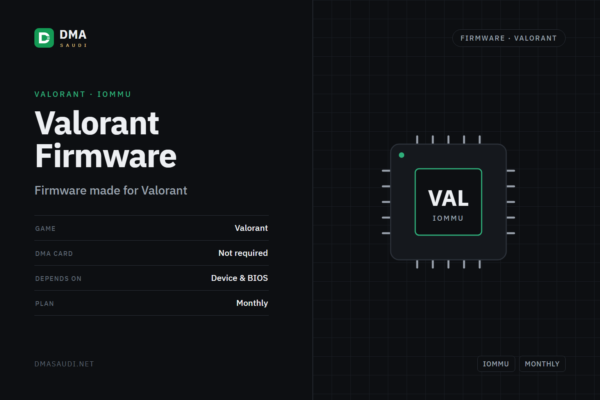Click the 'Valorant' game value
The height and width of the screenshot is (400, 600).
point(251,228)
